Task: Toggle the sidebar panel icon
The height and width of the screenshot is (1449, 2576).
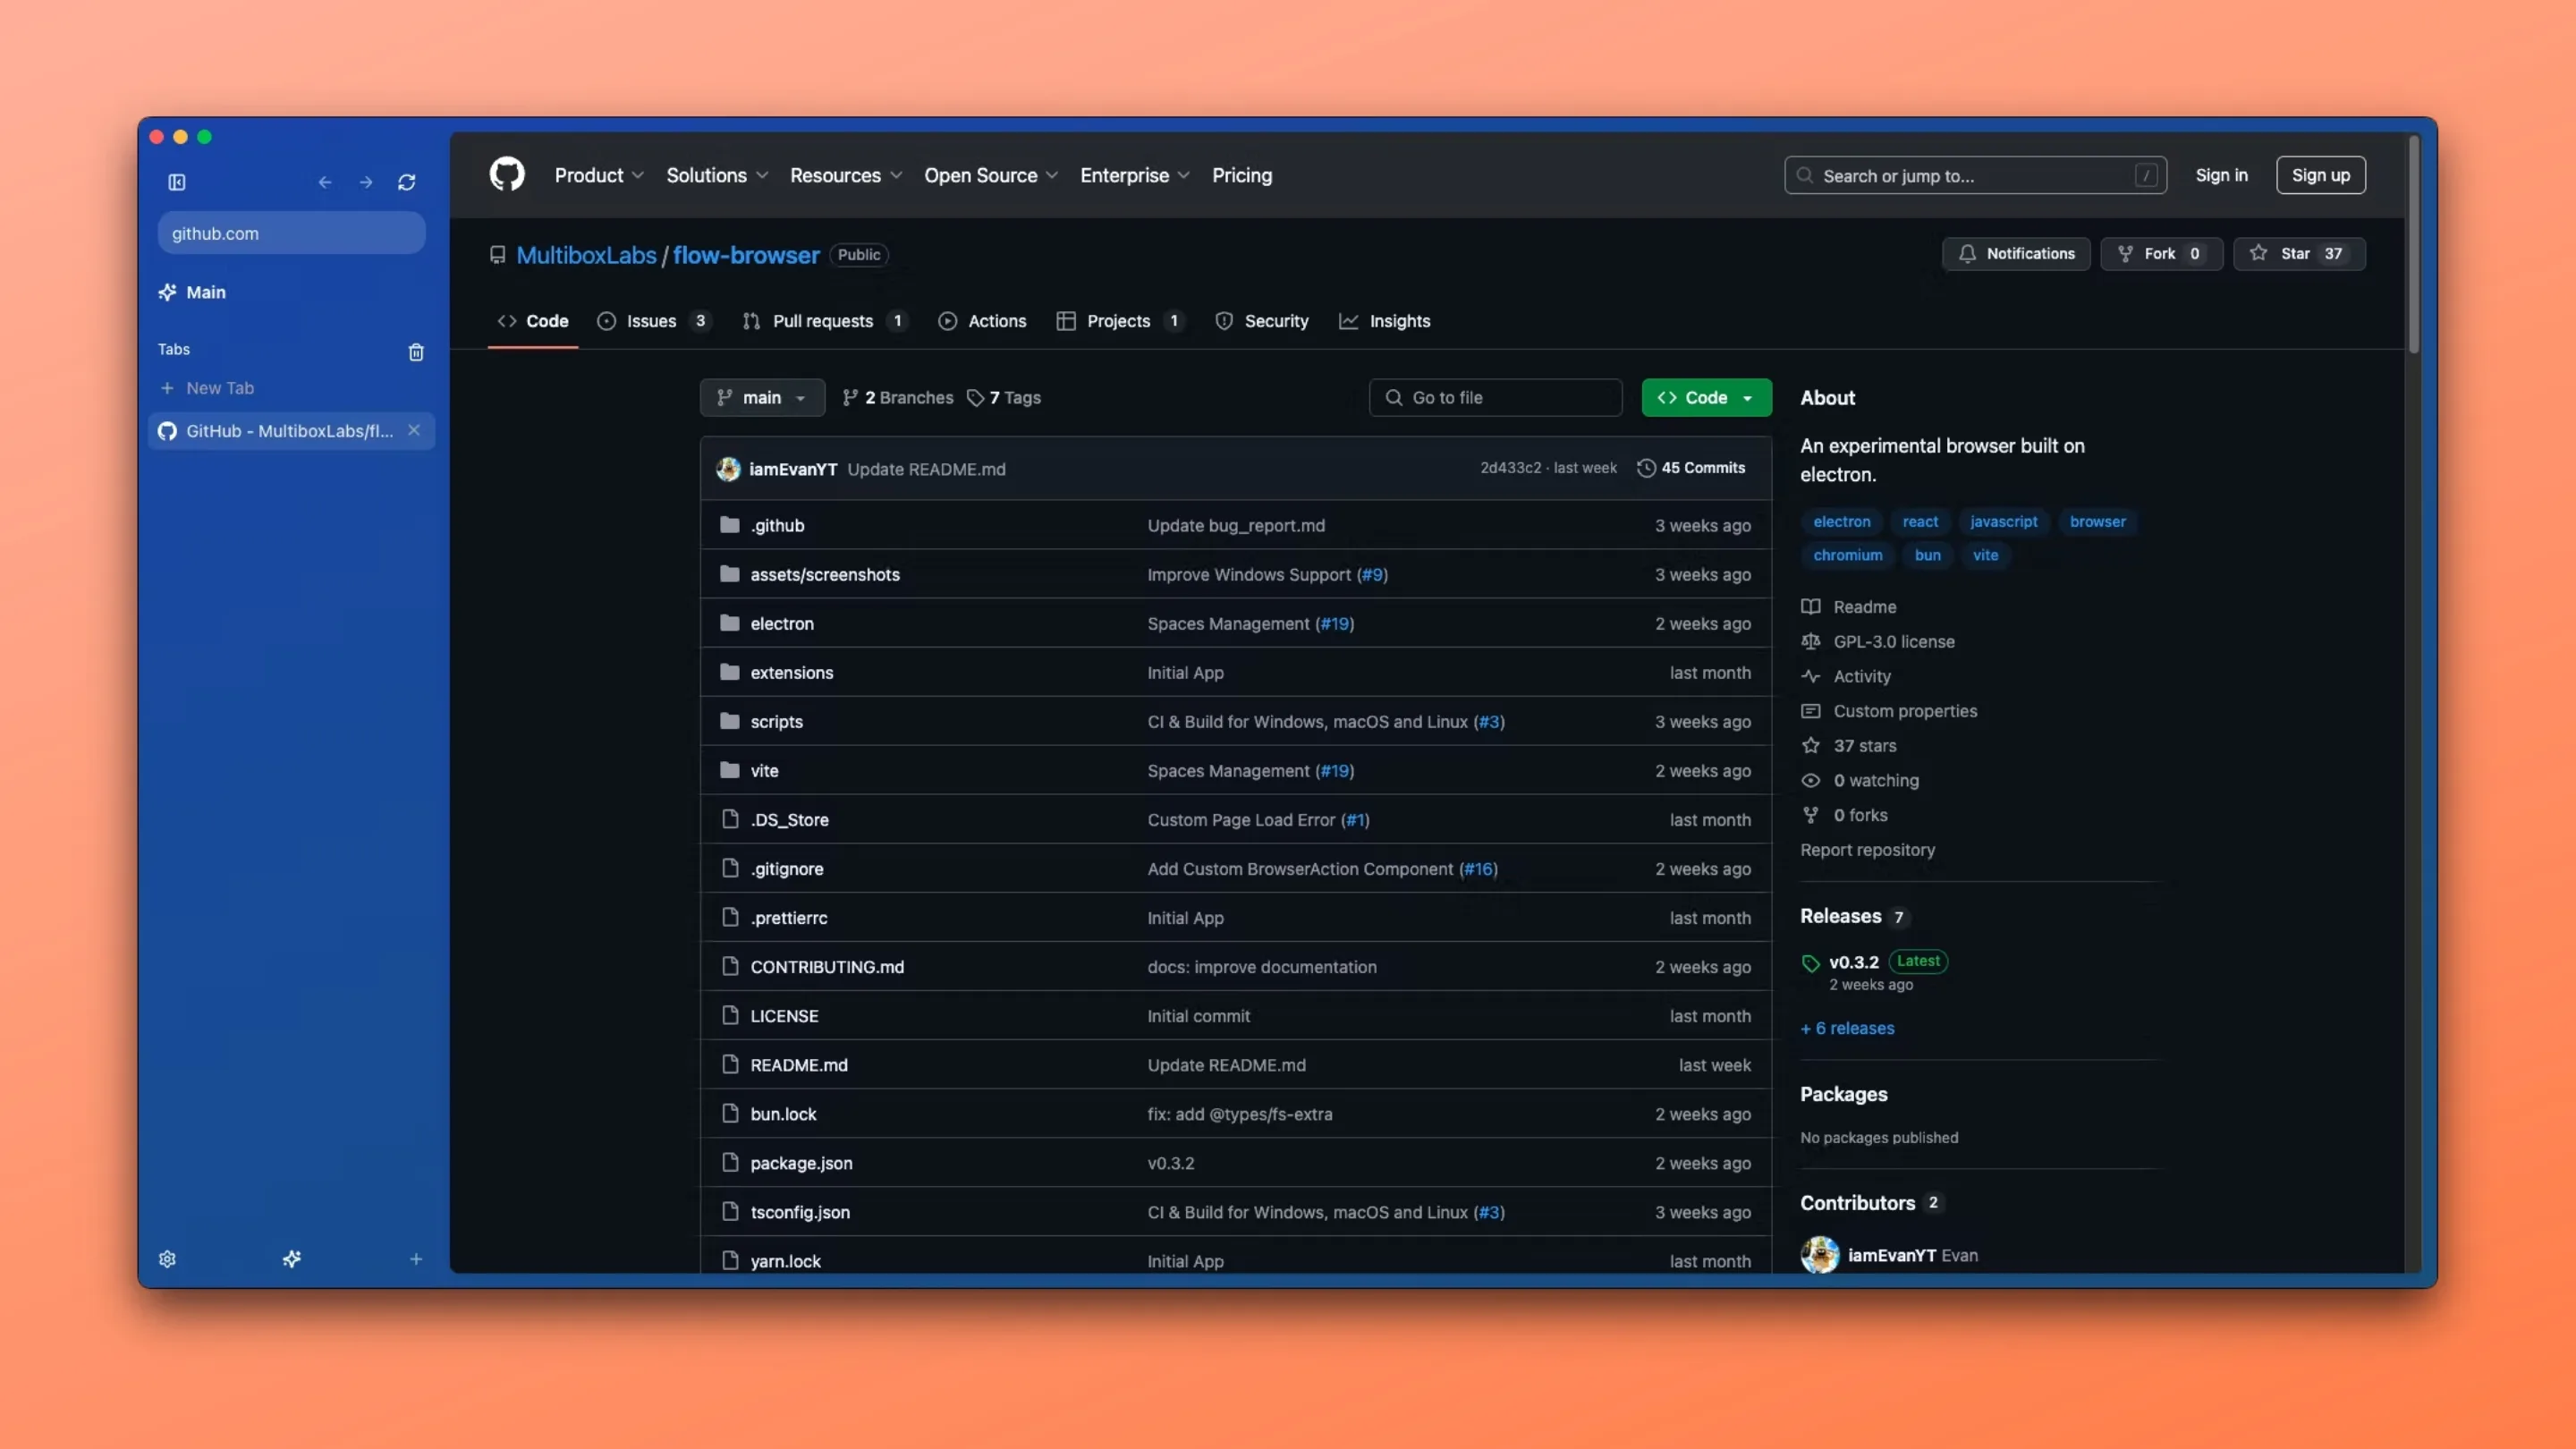Action: (x=177, y=182)
